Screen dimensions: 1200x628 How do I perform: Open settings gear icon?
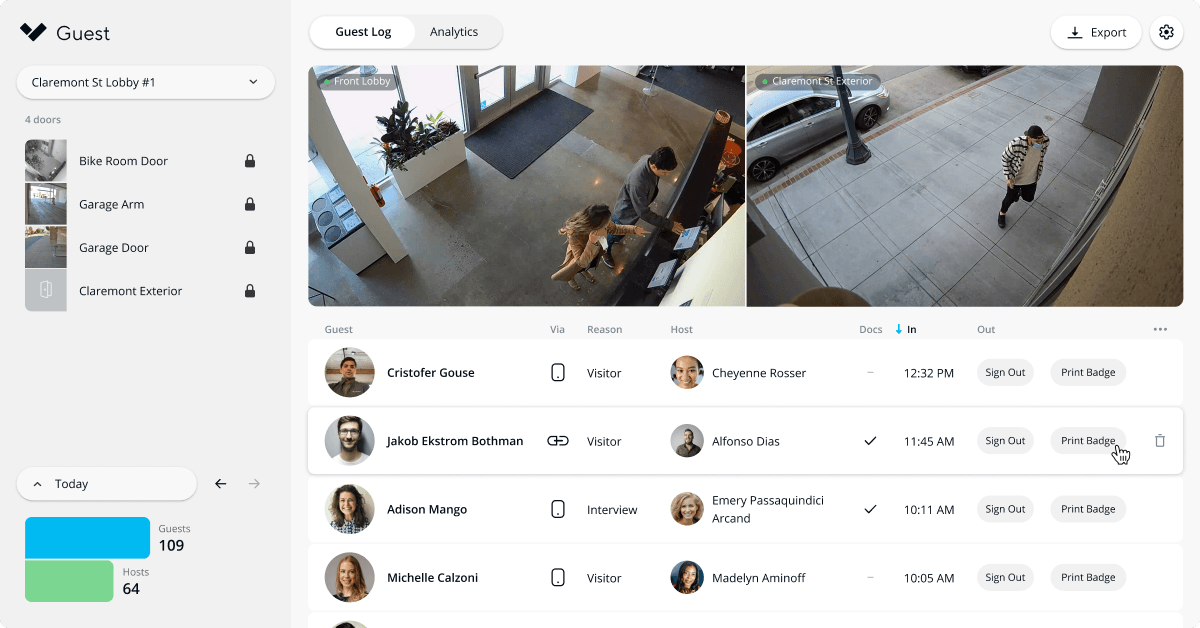pyautogui.click(x=1166, y=32)
